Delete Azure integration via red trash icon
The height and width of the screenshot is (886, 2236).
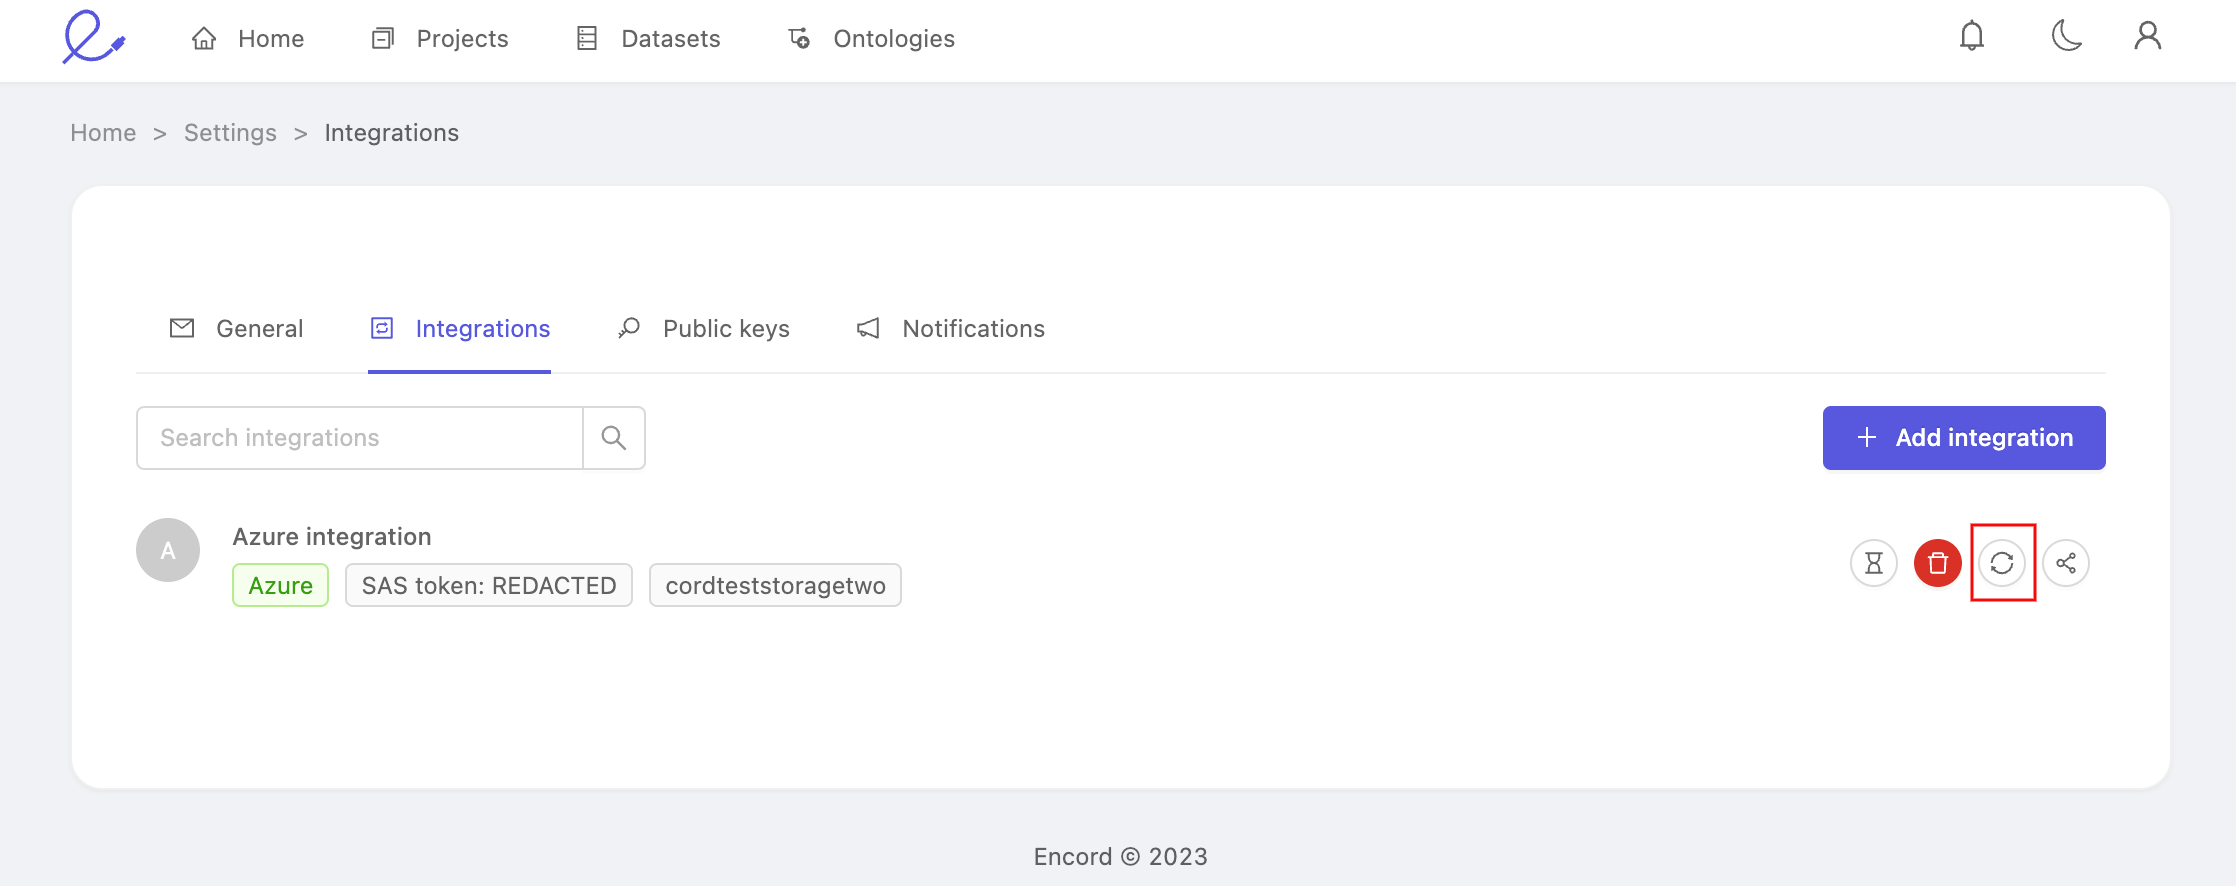tap(1938, 563)
